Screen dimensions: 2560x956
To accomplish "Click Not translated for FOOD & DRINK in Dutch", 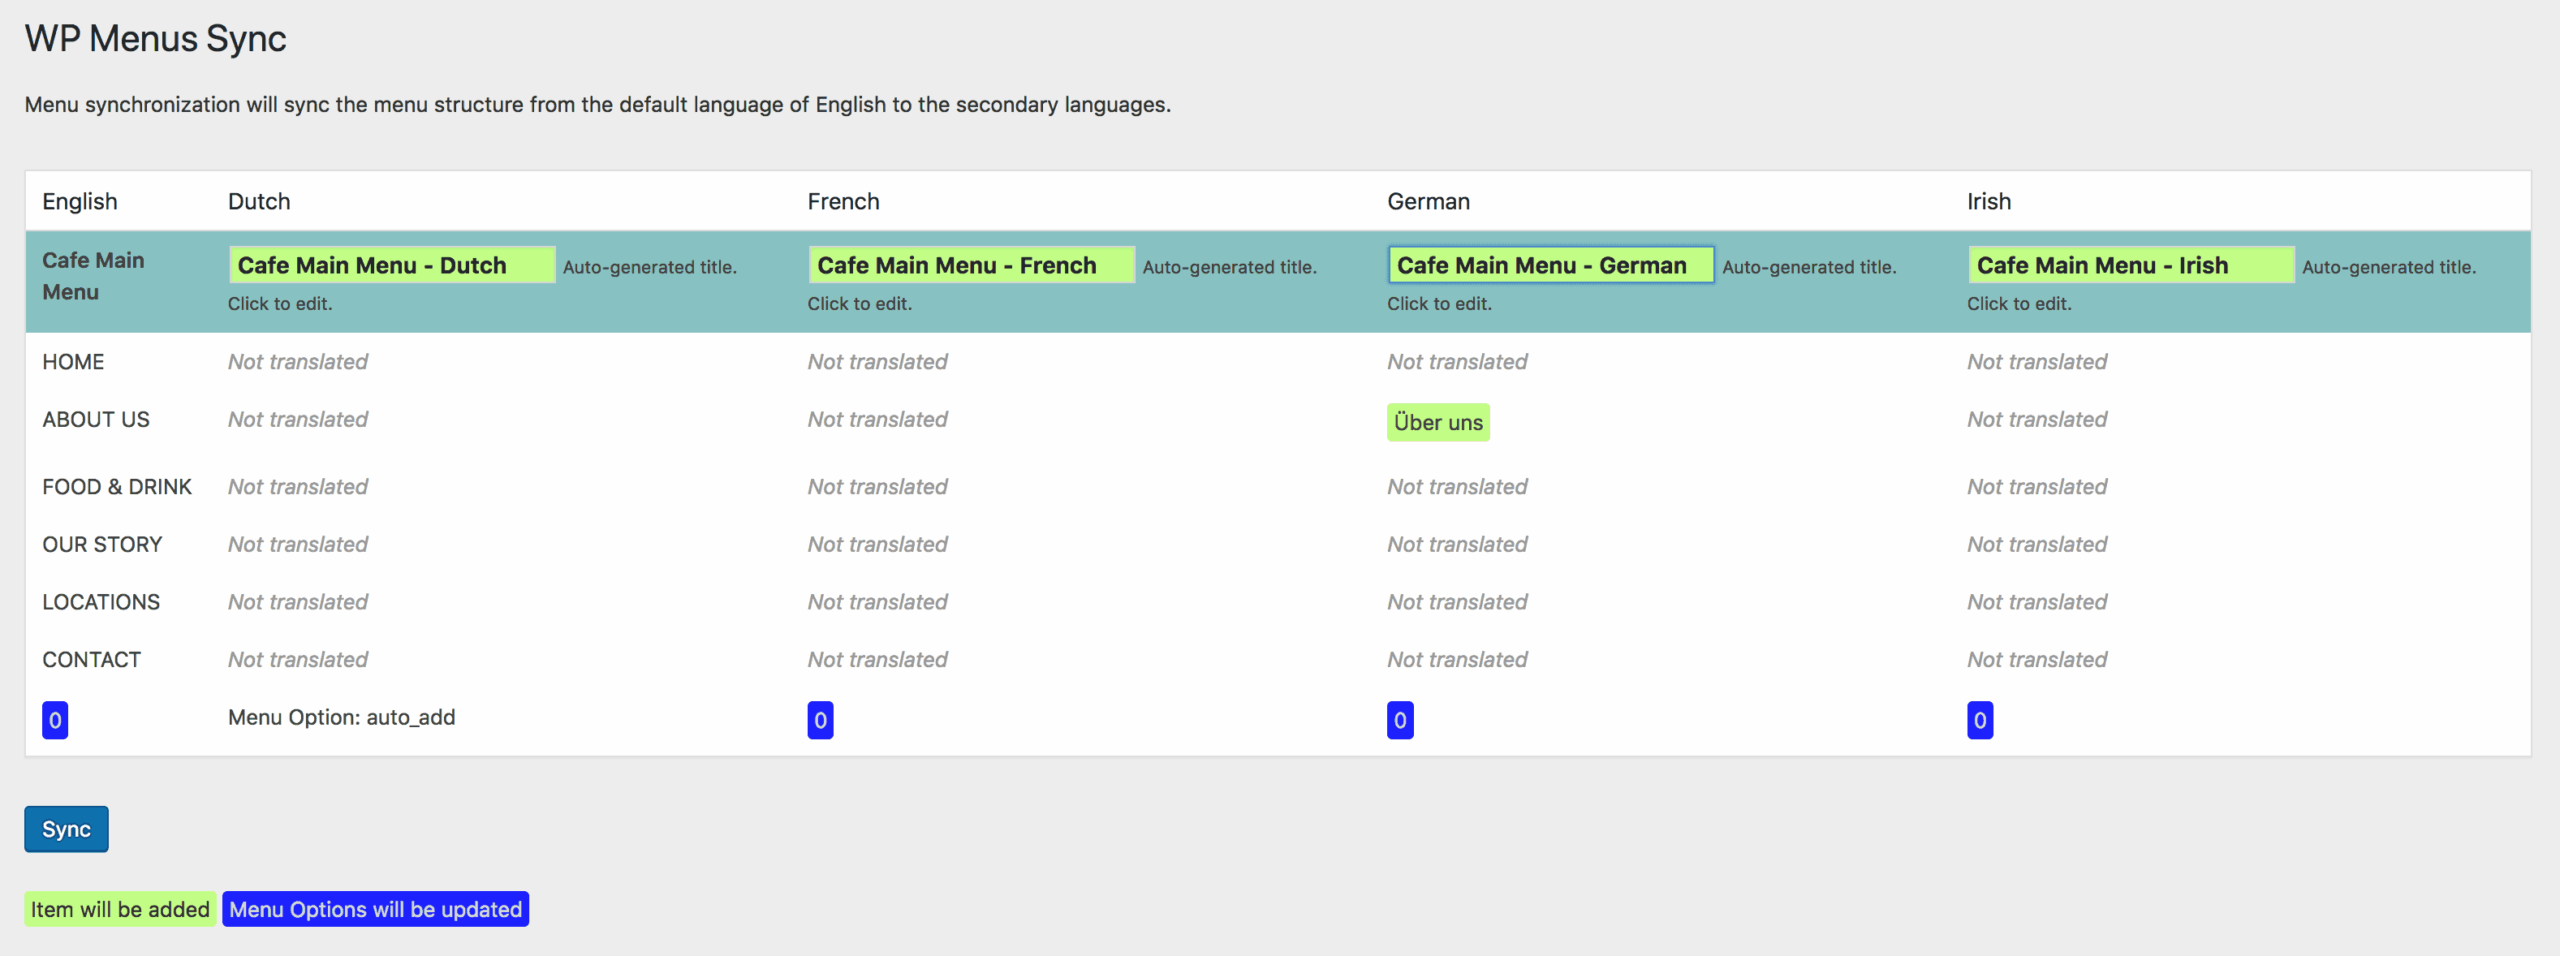I will tap(296, 487).
